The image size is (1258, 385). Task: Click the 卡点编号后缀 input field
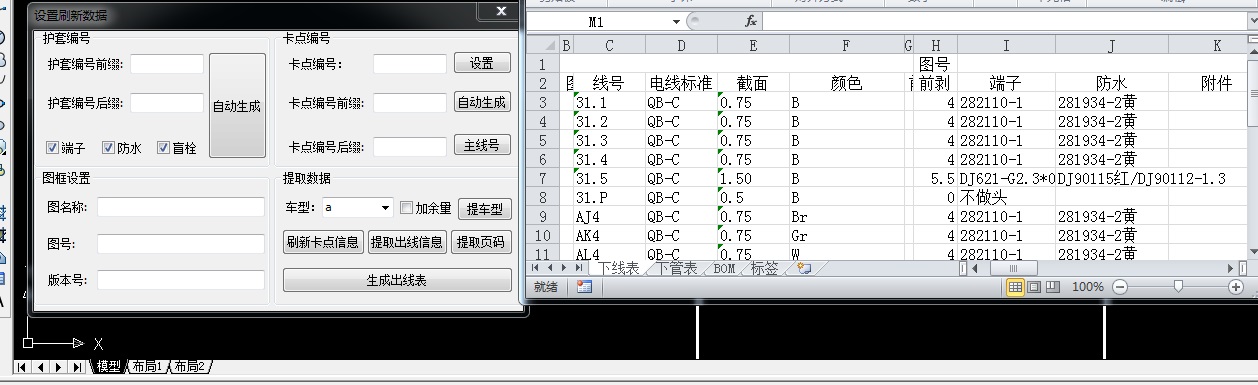pos(409,147)
